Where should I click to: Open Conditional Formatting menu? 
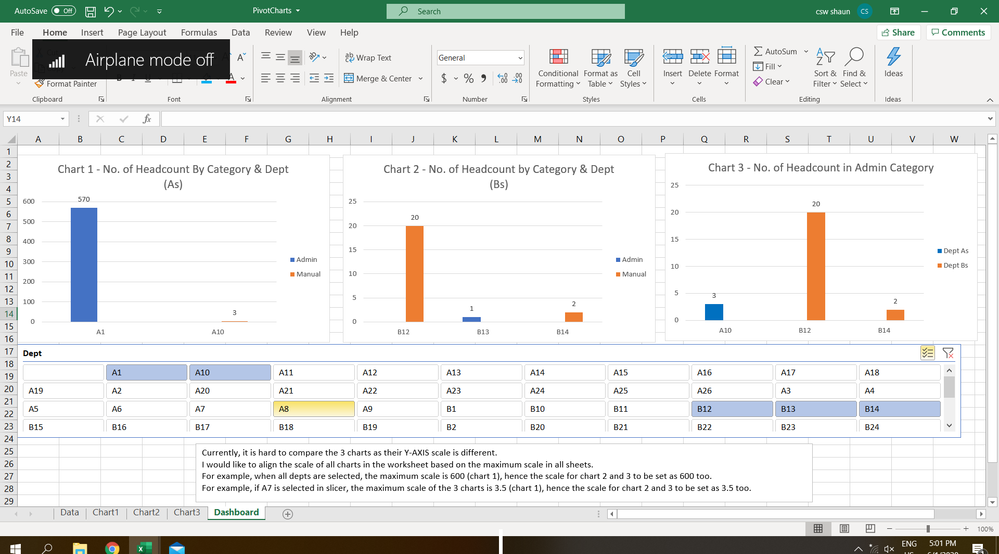(558, 68)
